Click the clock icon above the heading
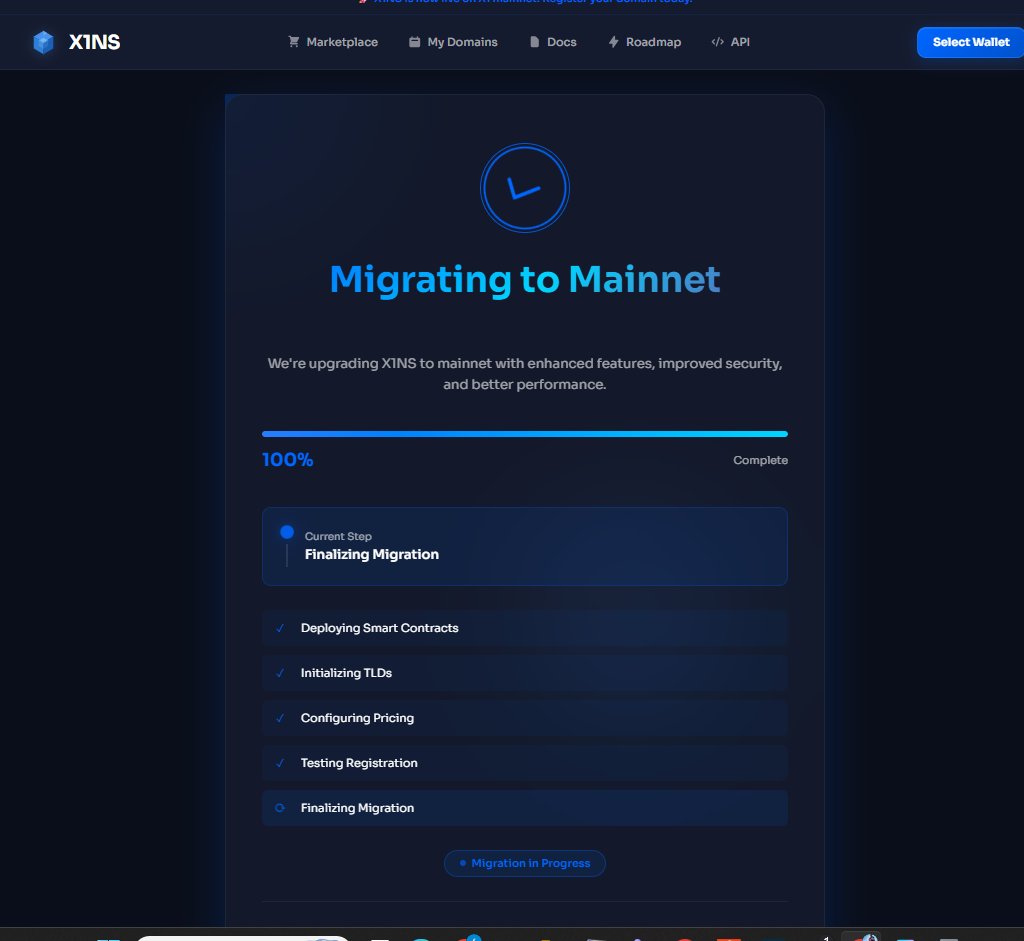 524,188
